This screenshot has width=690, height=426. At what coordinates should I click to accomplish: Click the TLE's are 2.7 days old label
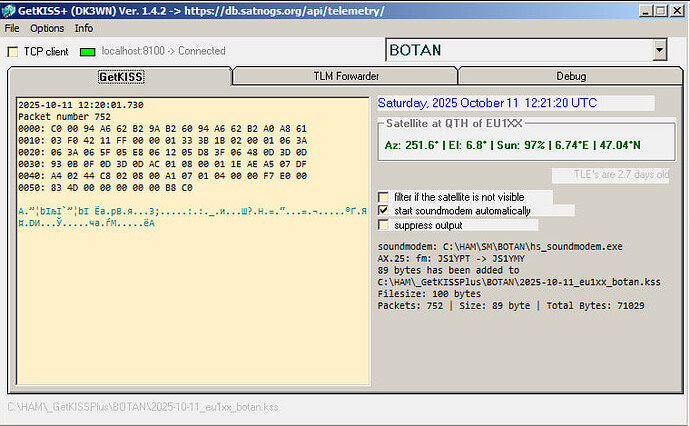pyautogui.click(x=620, y=174)
